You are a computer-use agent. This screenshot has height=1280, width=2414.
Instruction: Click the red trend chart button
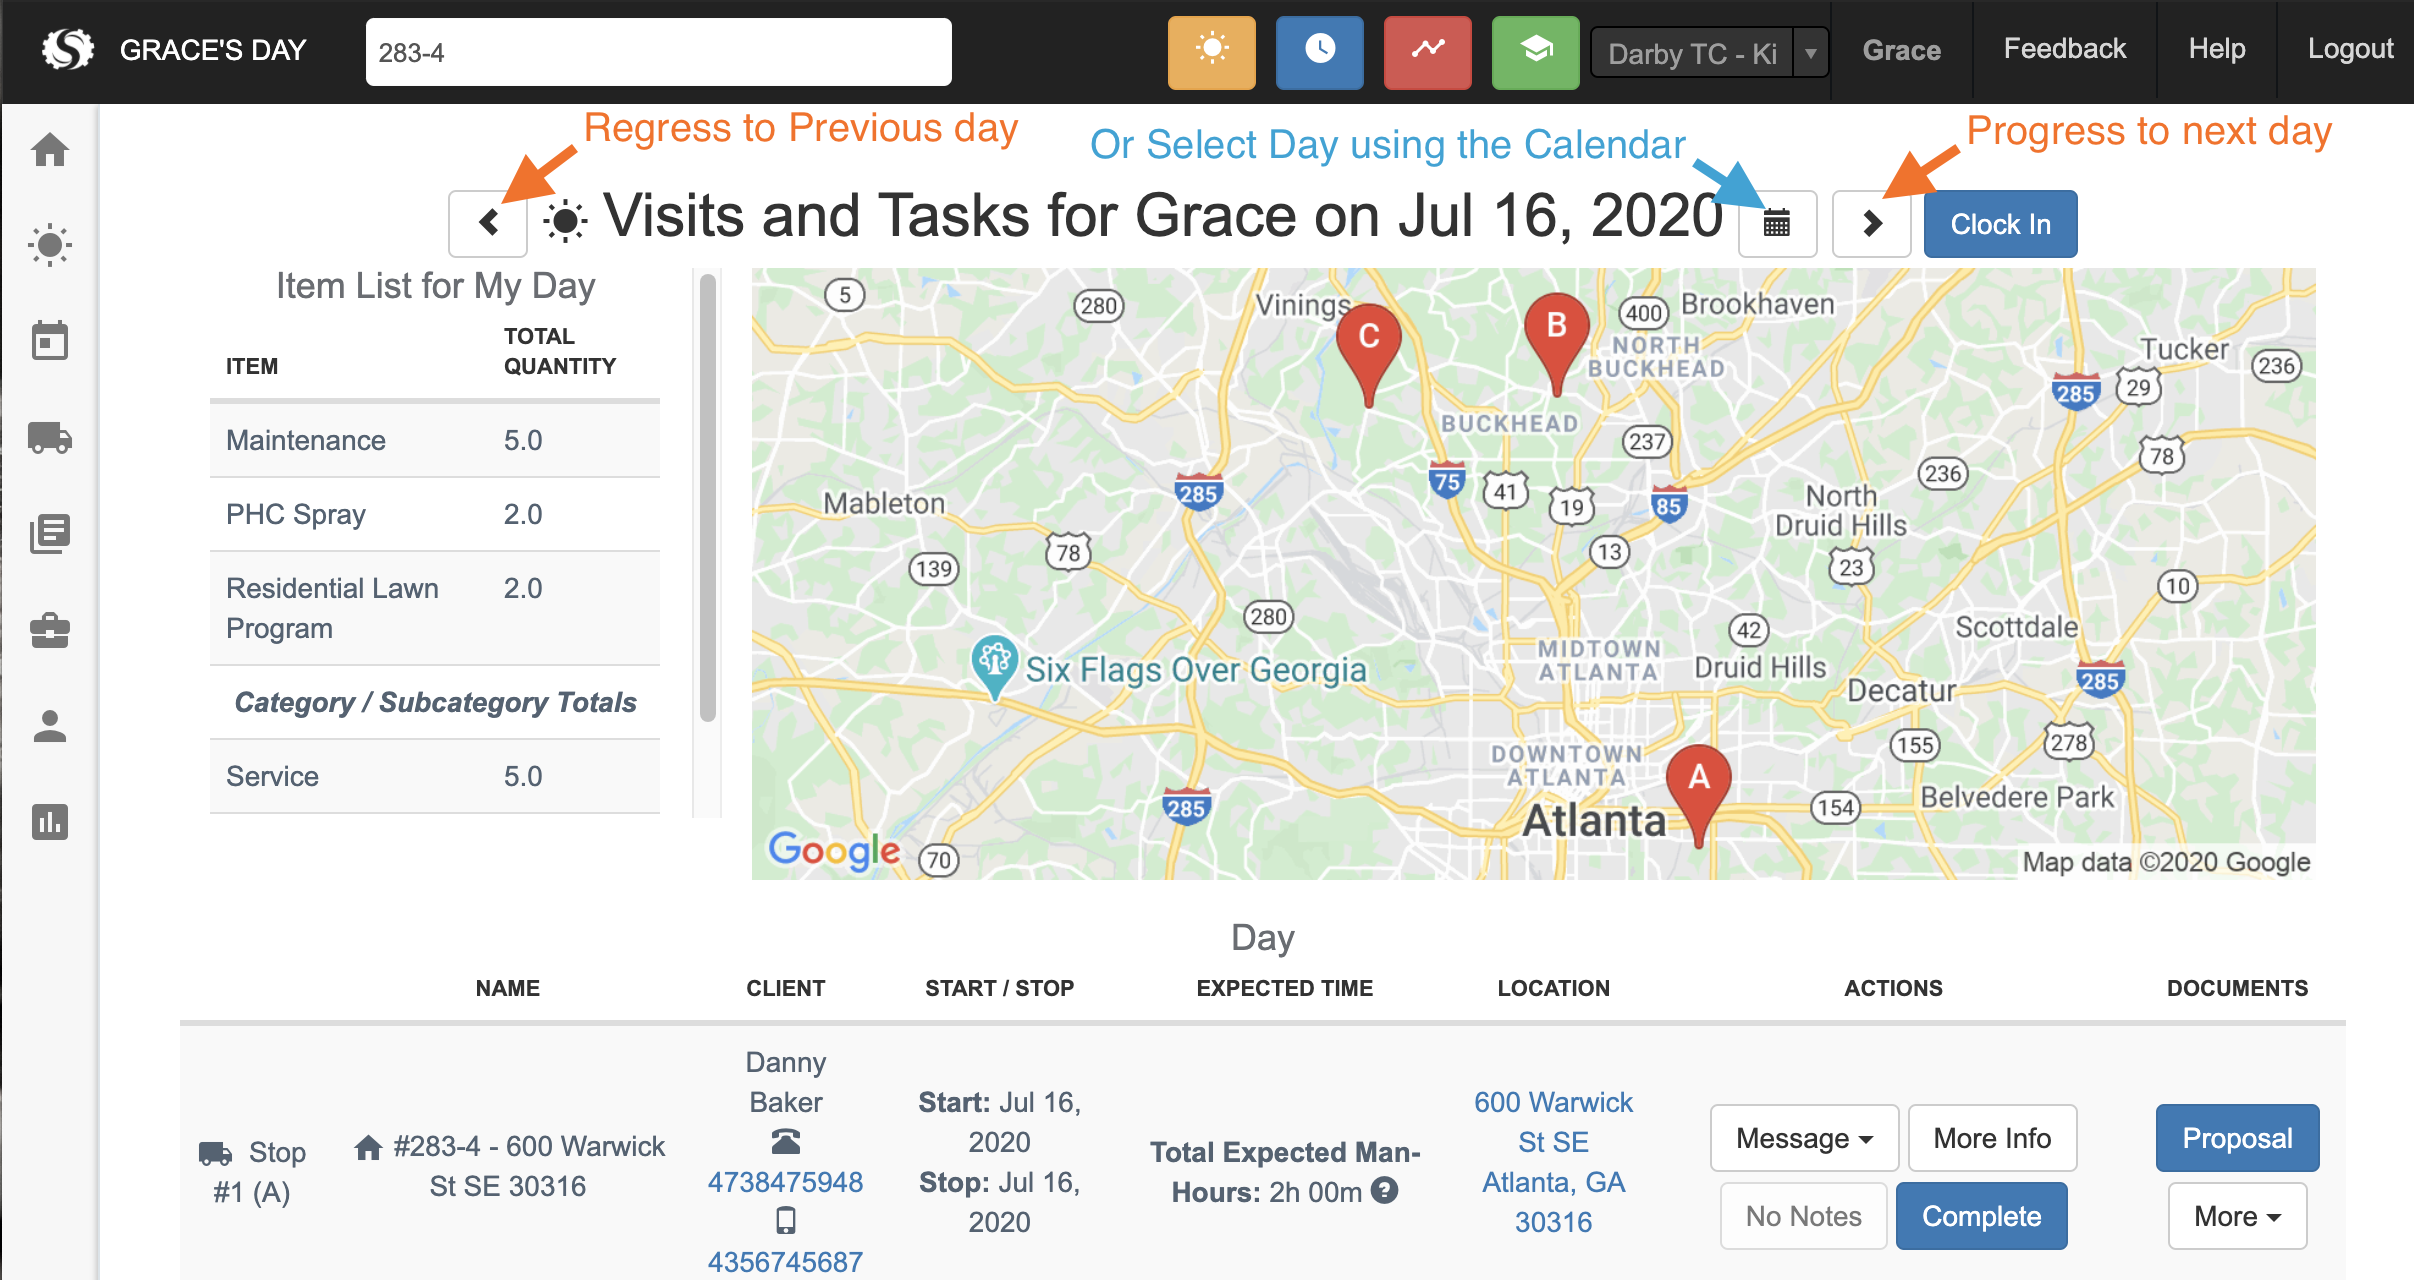pyautogui.click(x=1427, y=52)
